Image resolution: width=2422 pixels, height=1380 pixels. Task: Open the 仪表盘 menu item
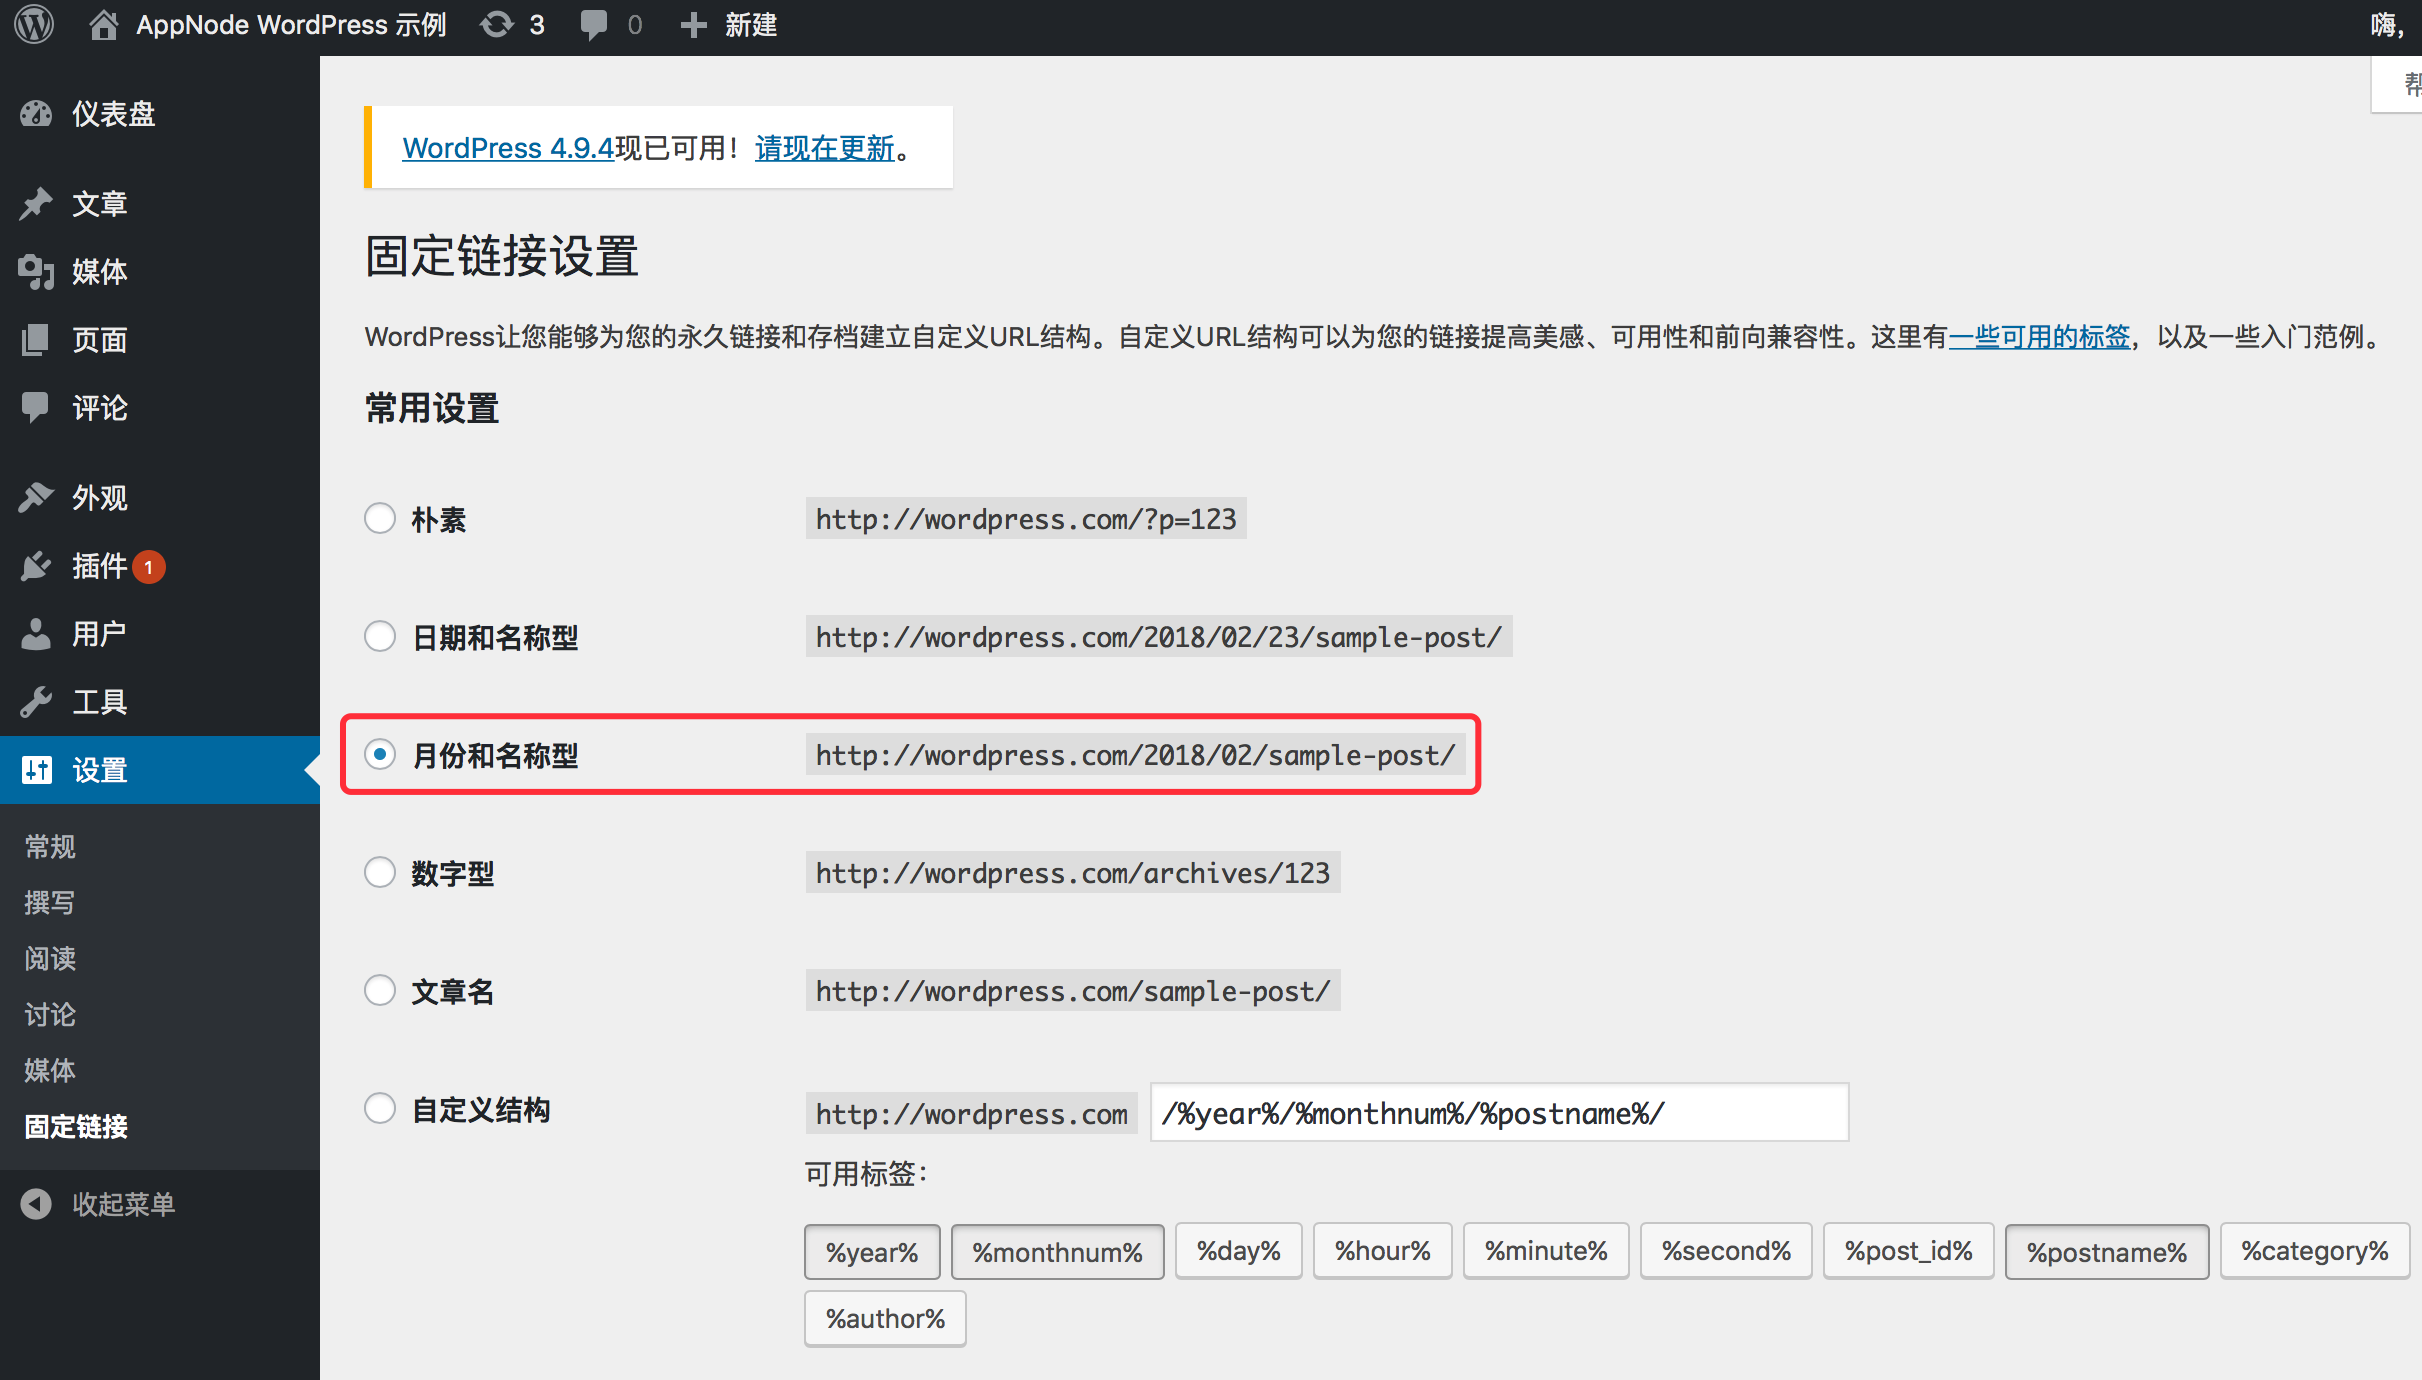(160, 114)
